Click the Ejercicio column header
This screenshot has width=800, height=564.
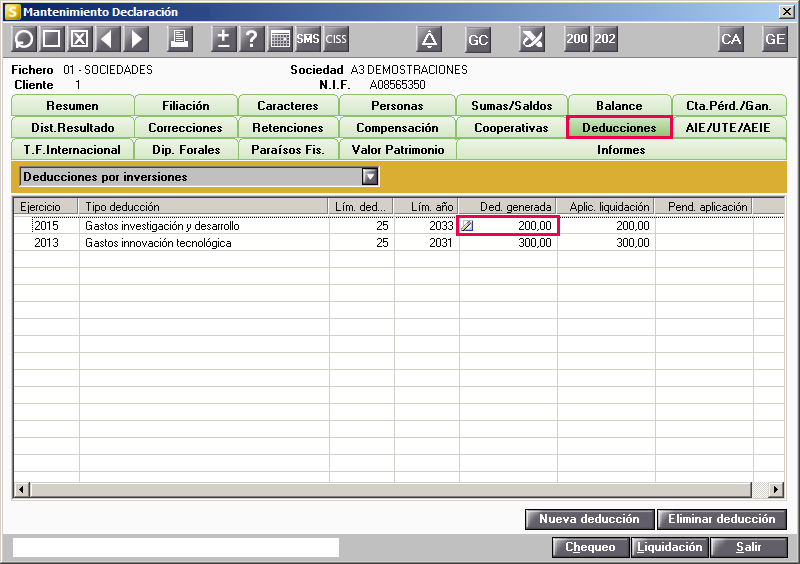tap(45, 207)
